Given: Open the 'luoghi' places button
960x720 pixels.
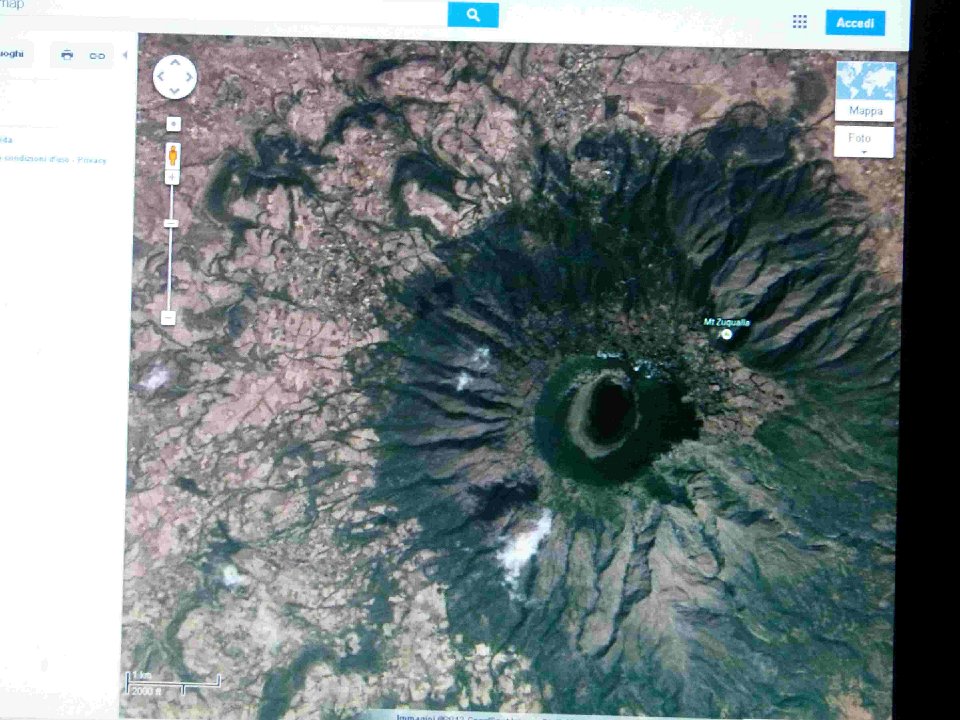Looking at the screenshot, I should [x=13, y=54].
